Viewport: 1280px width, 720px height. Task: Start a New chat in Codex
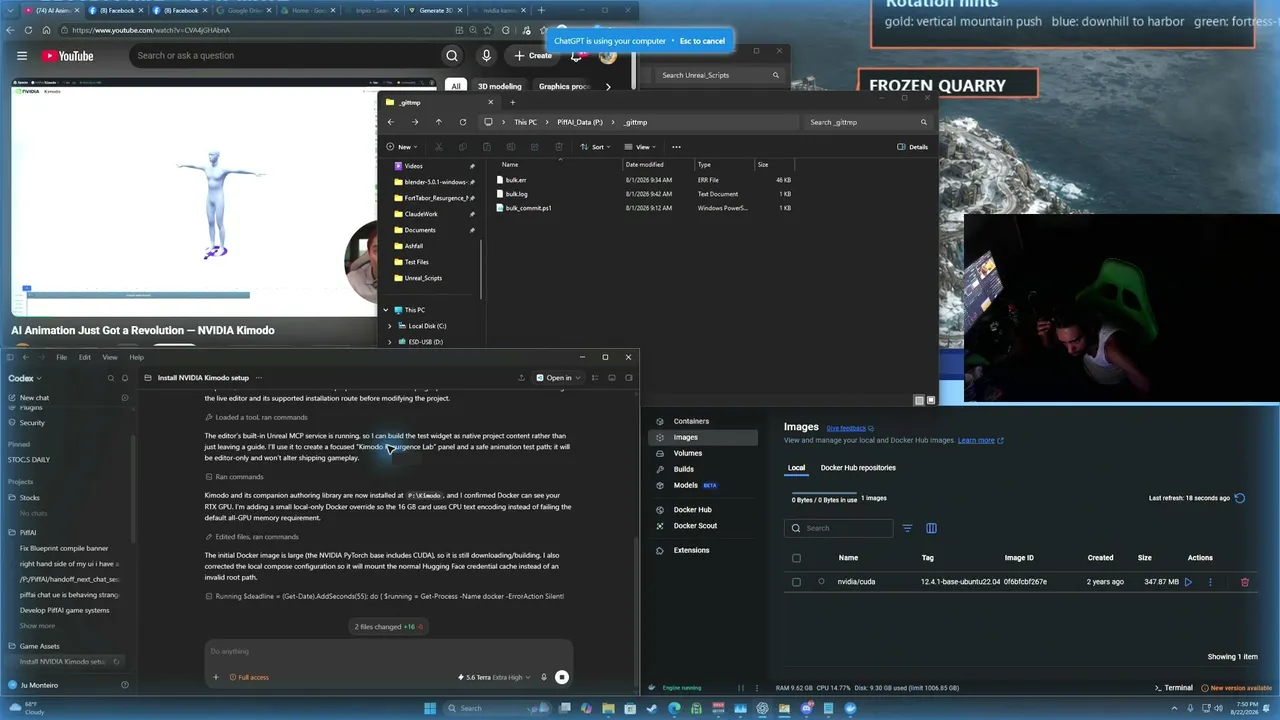34,398
